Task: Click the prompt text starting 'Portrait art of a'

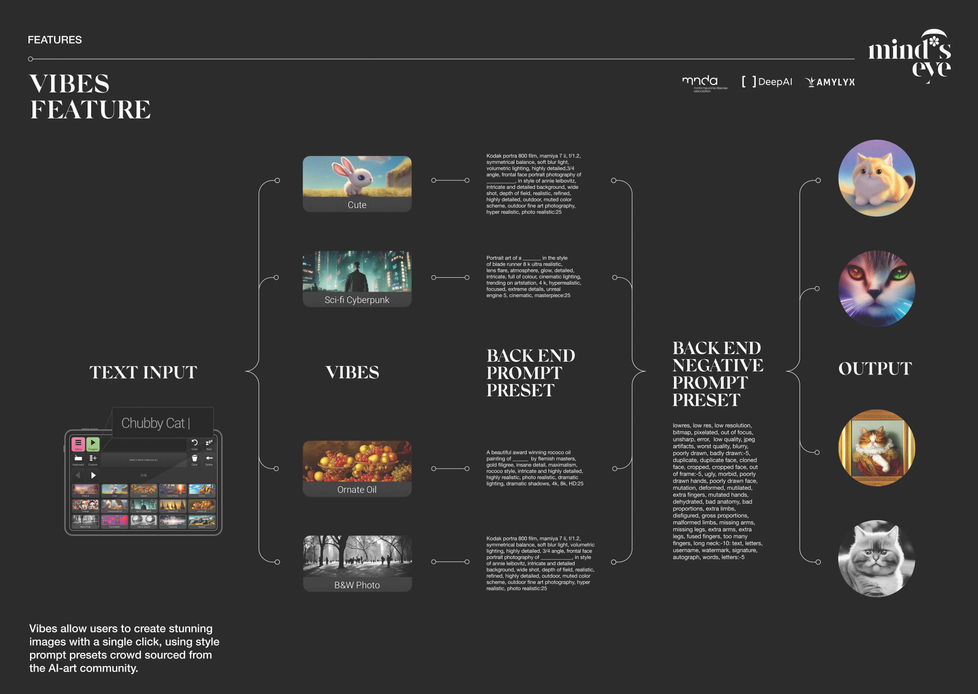Action: [533, 276]
